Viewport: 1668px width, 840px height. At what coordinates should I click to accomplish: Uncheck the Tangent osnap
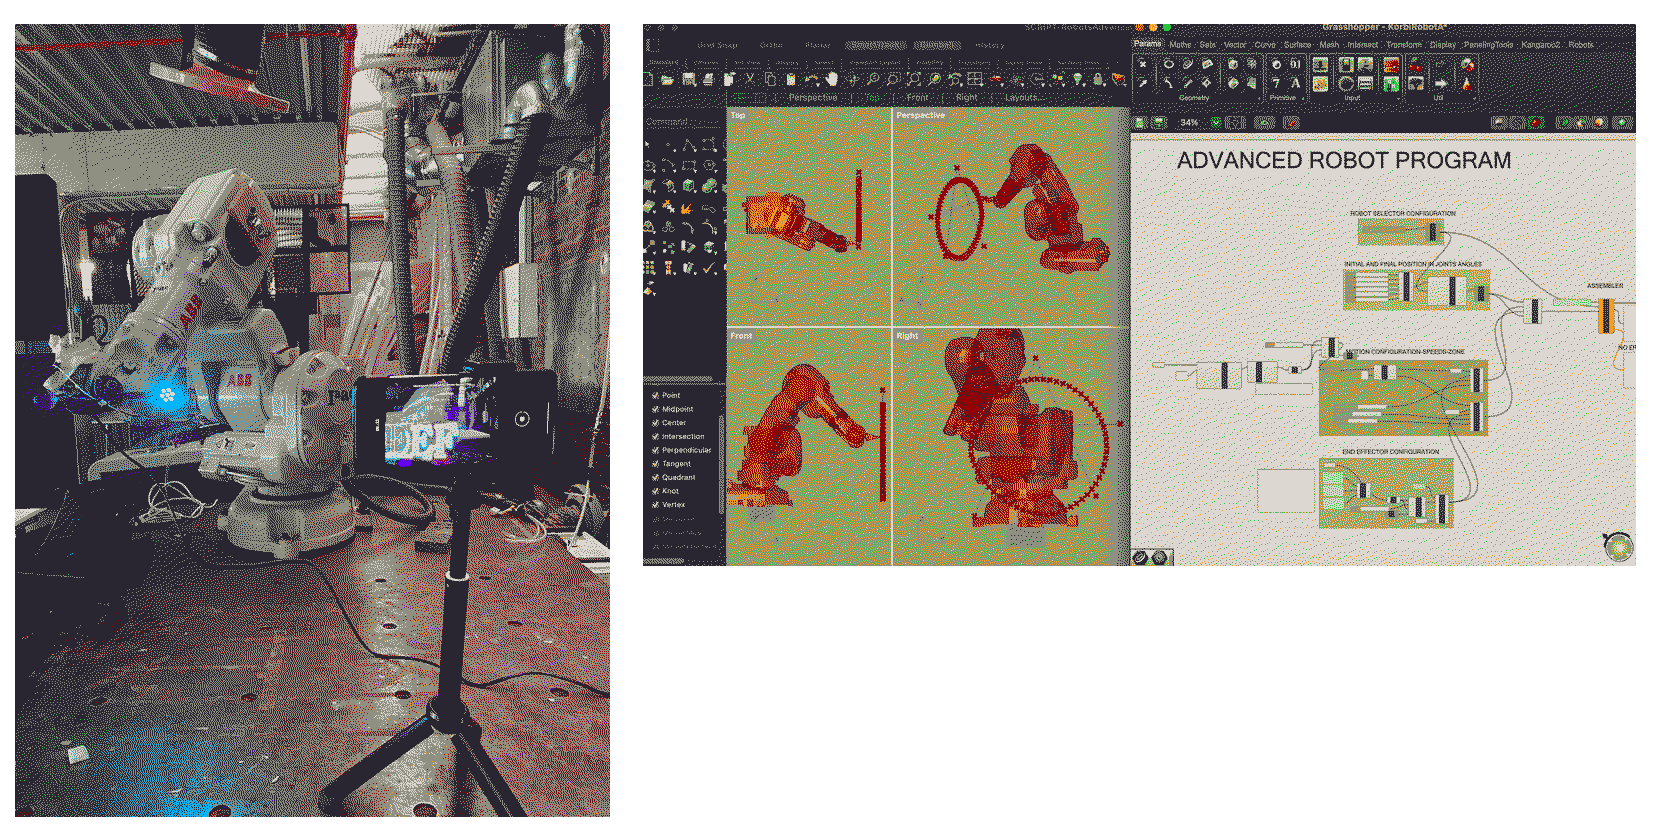pos(655,463)
